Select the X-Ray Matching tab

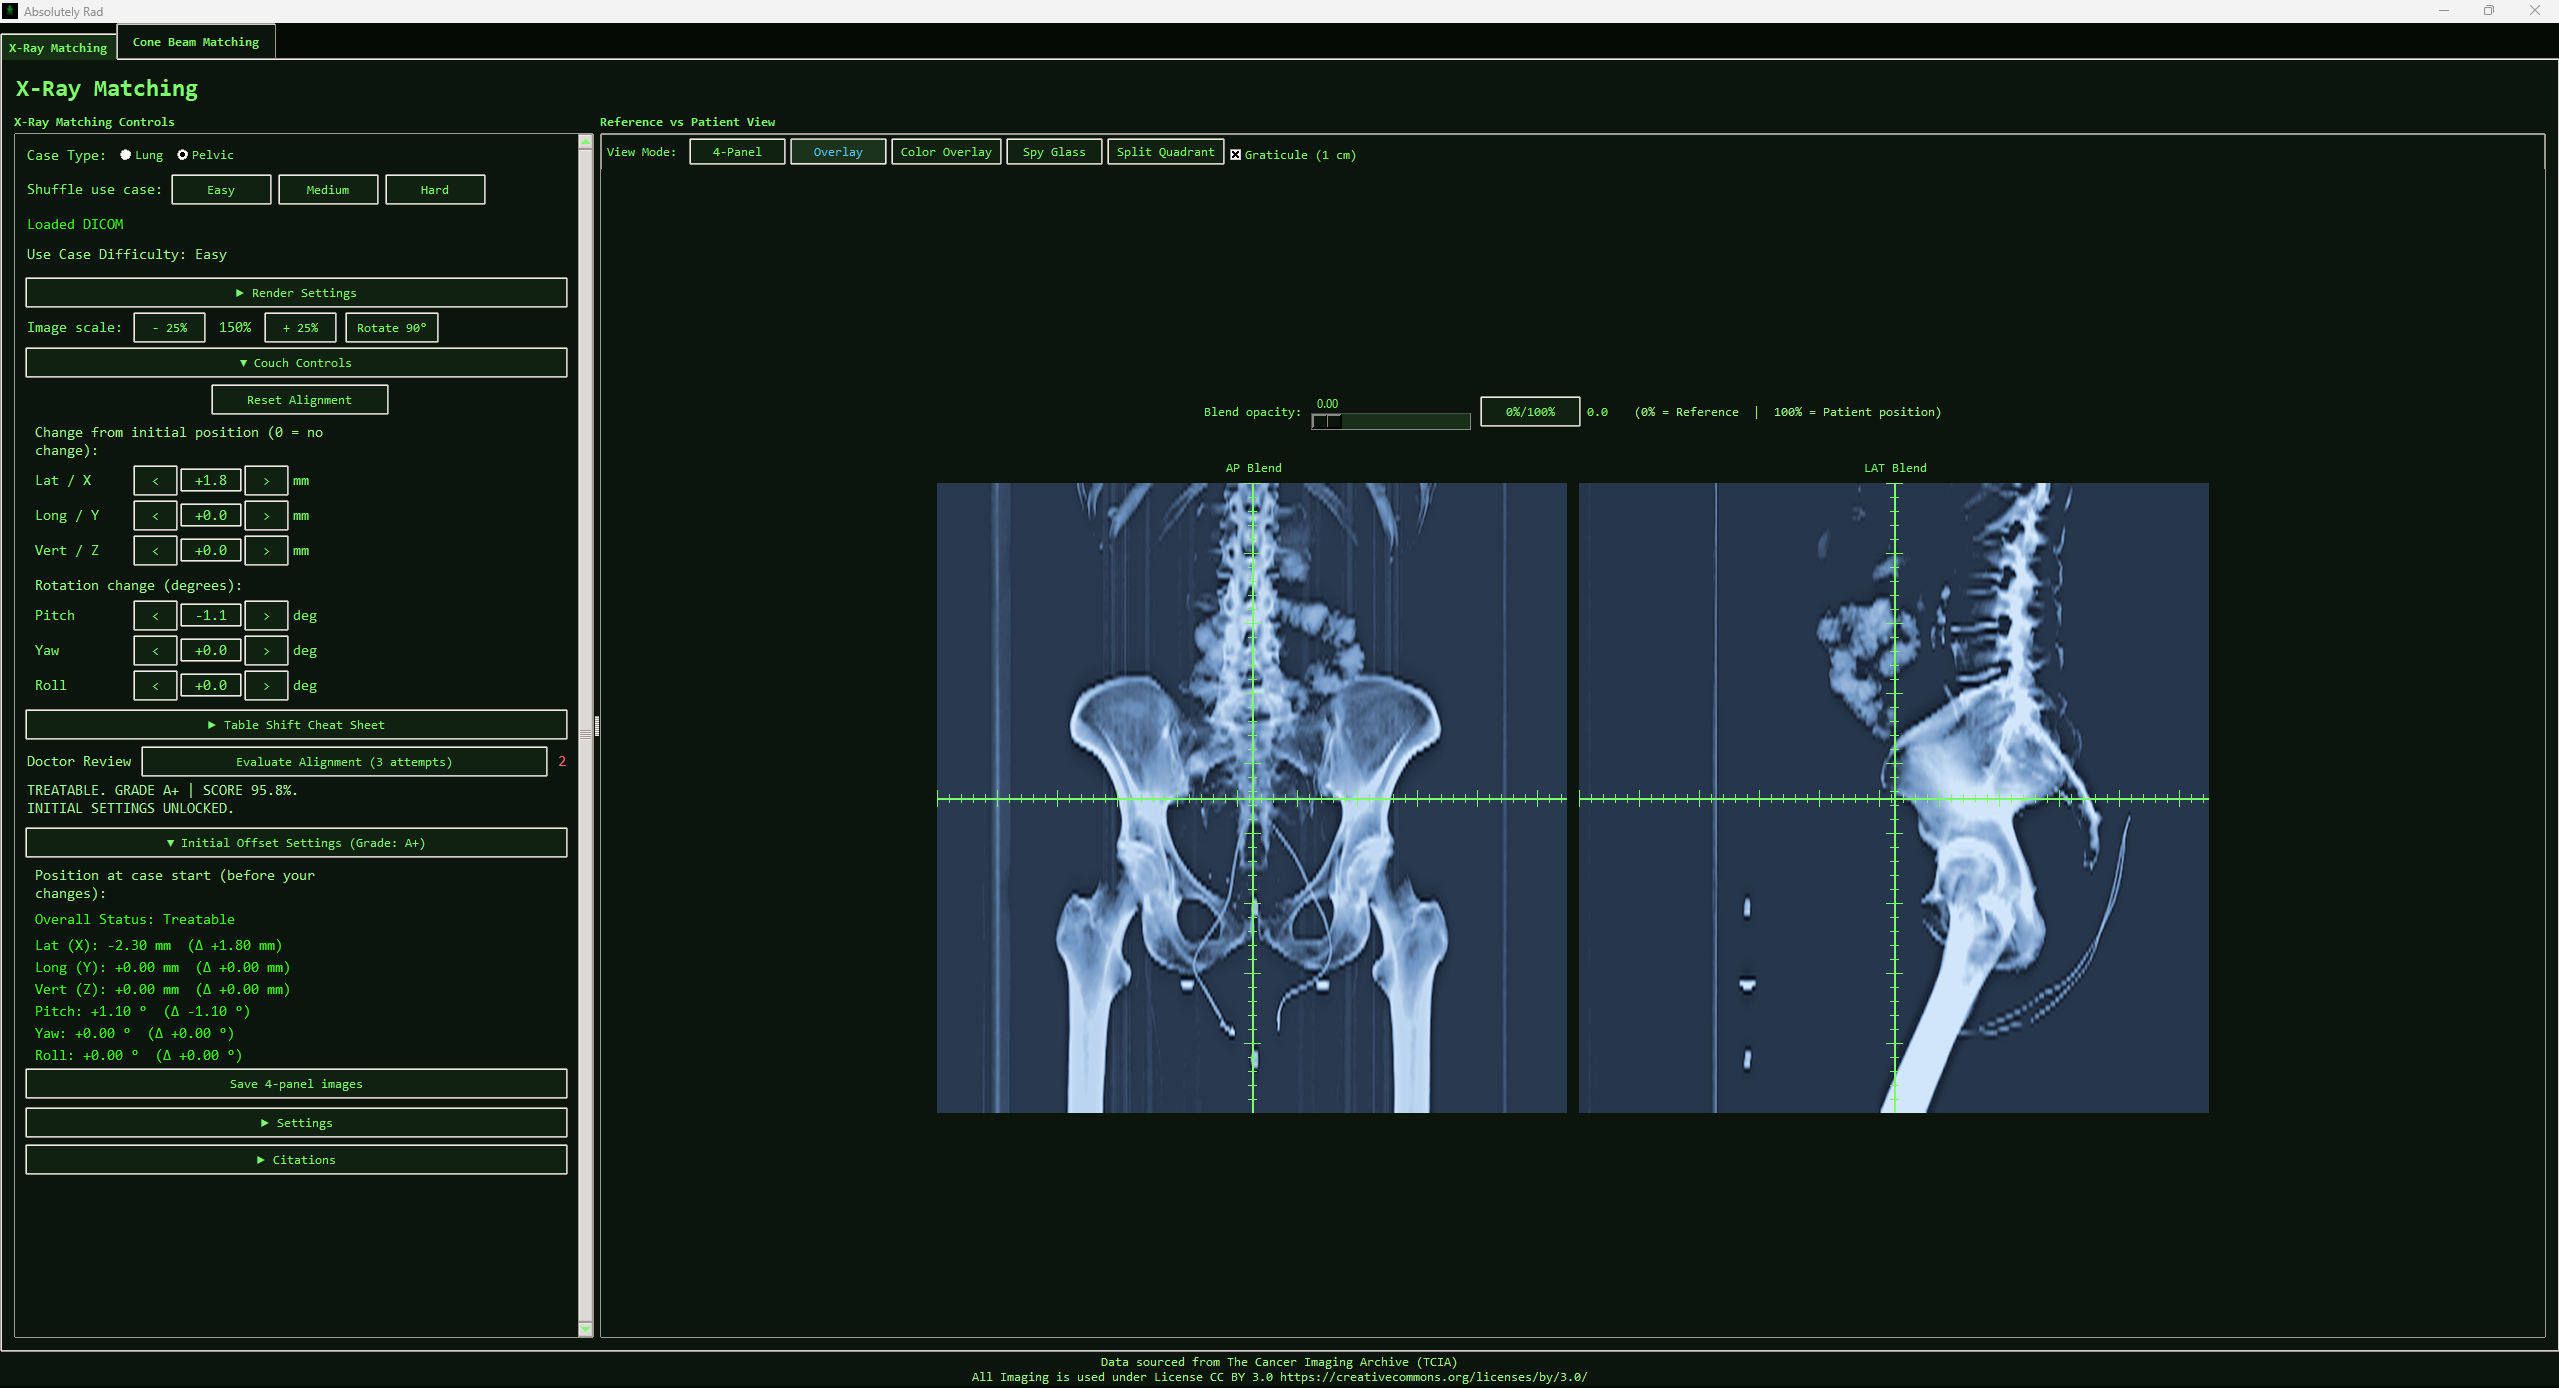click(x=57, y=47)
